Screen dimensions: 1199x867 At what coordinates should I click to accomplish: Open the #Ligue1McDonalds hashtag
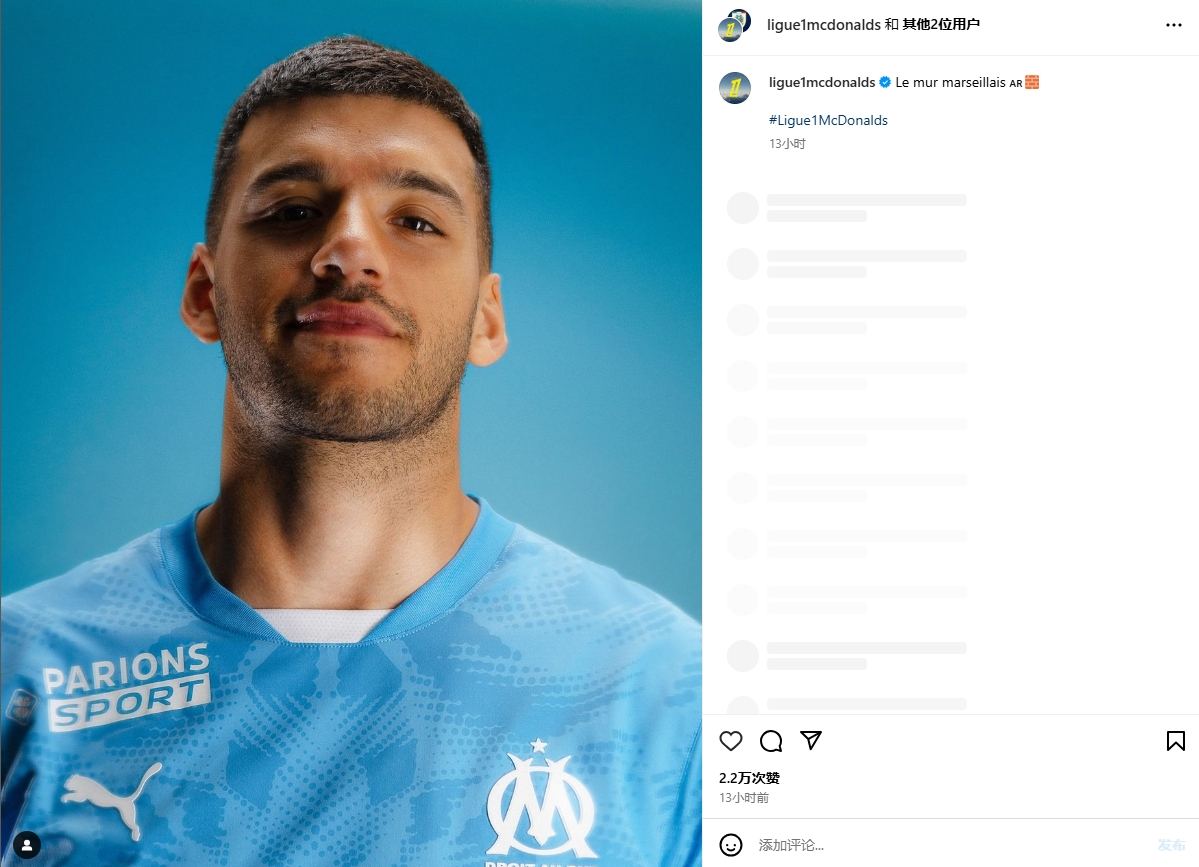click(x=828, y=120)
